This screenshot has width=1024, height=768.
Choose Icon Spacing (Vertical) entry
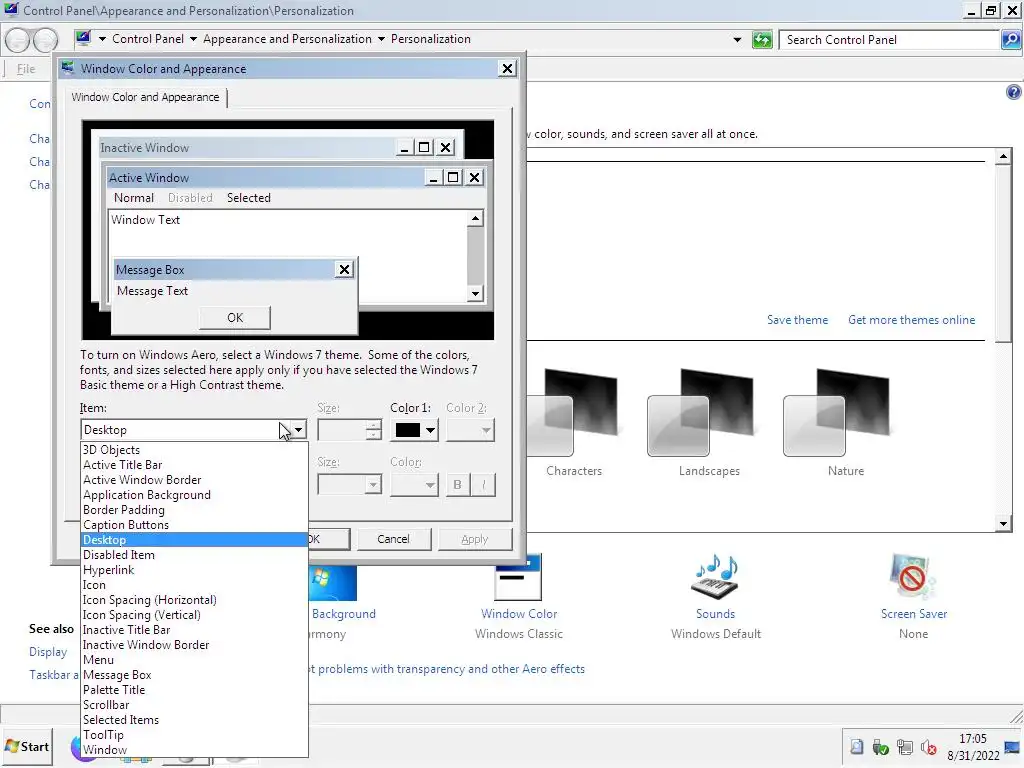(x=194, y=615)
